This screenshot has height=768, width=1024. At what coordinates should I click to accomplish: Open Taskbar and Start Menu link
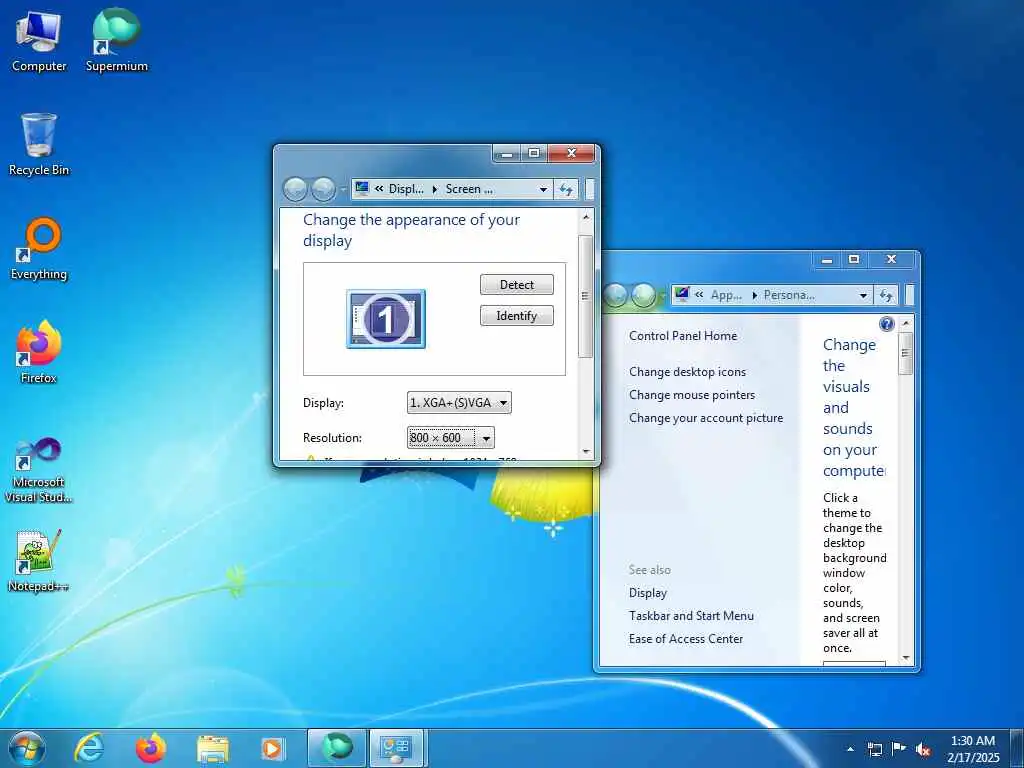pos(691,616)
